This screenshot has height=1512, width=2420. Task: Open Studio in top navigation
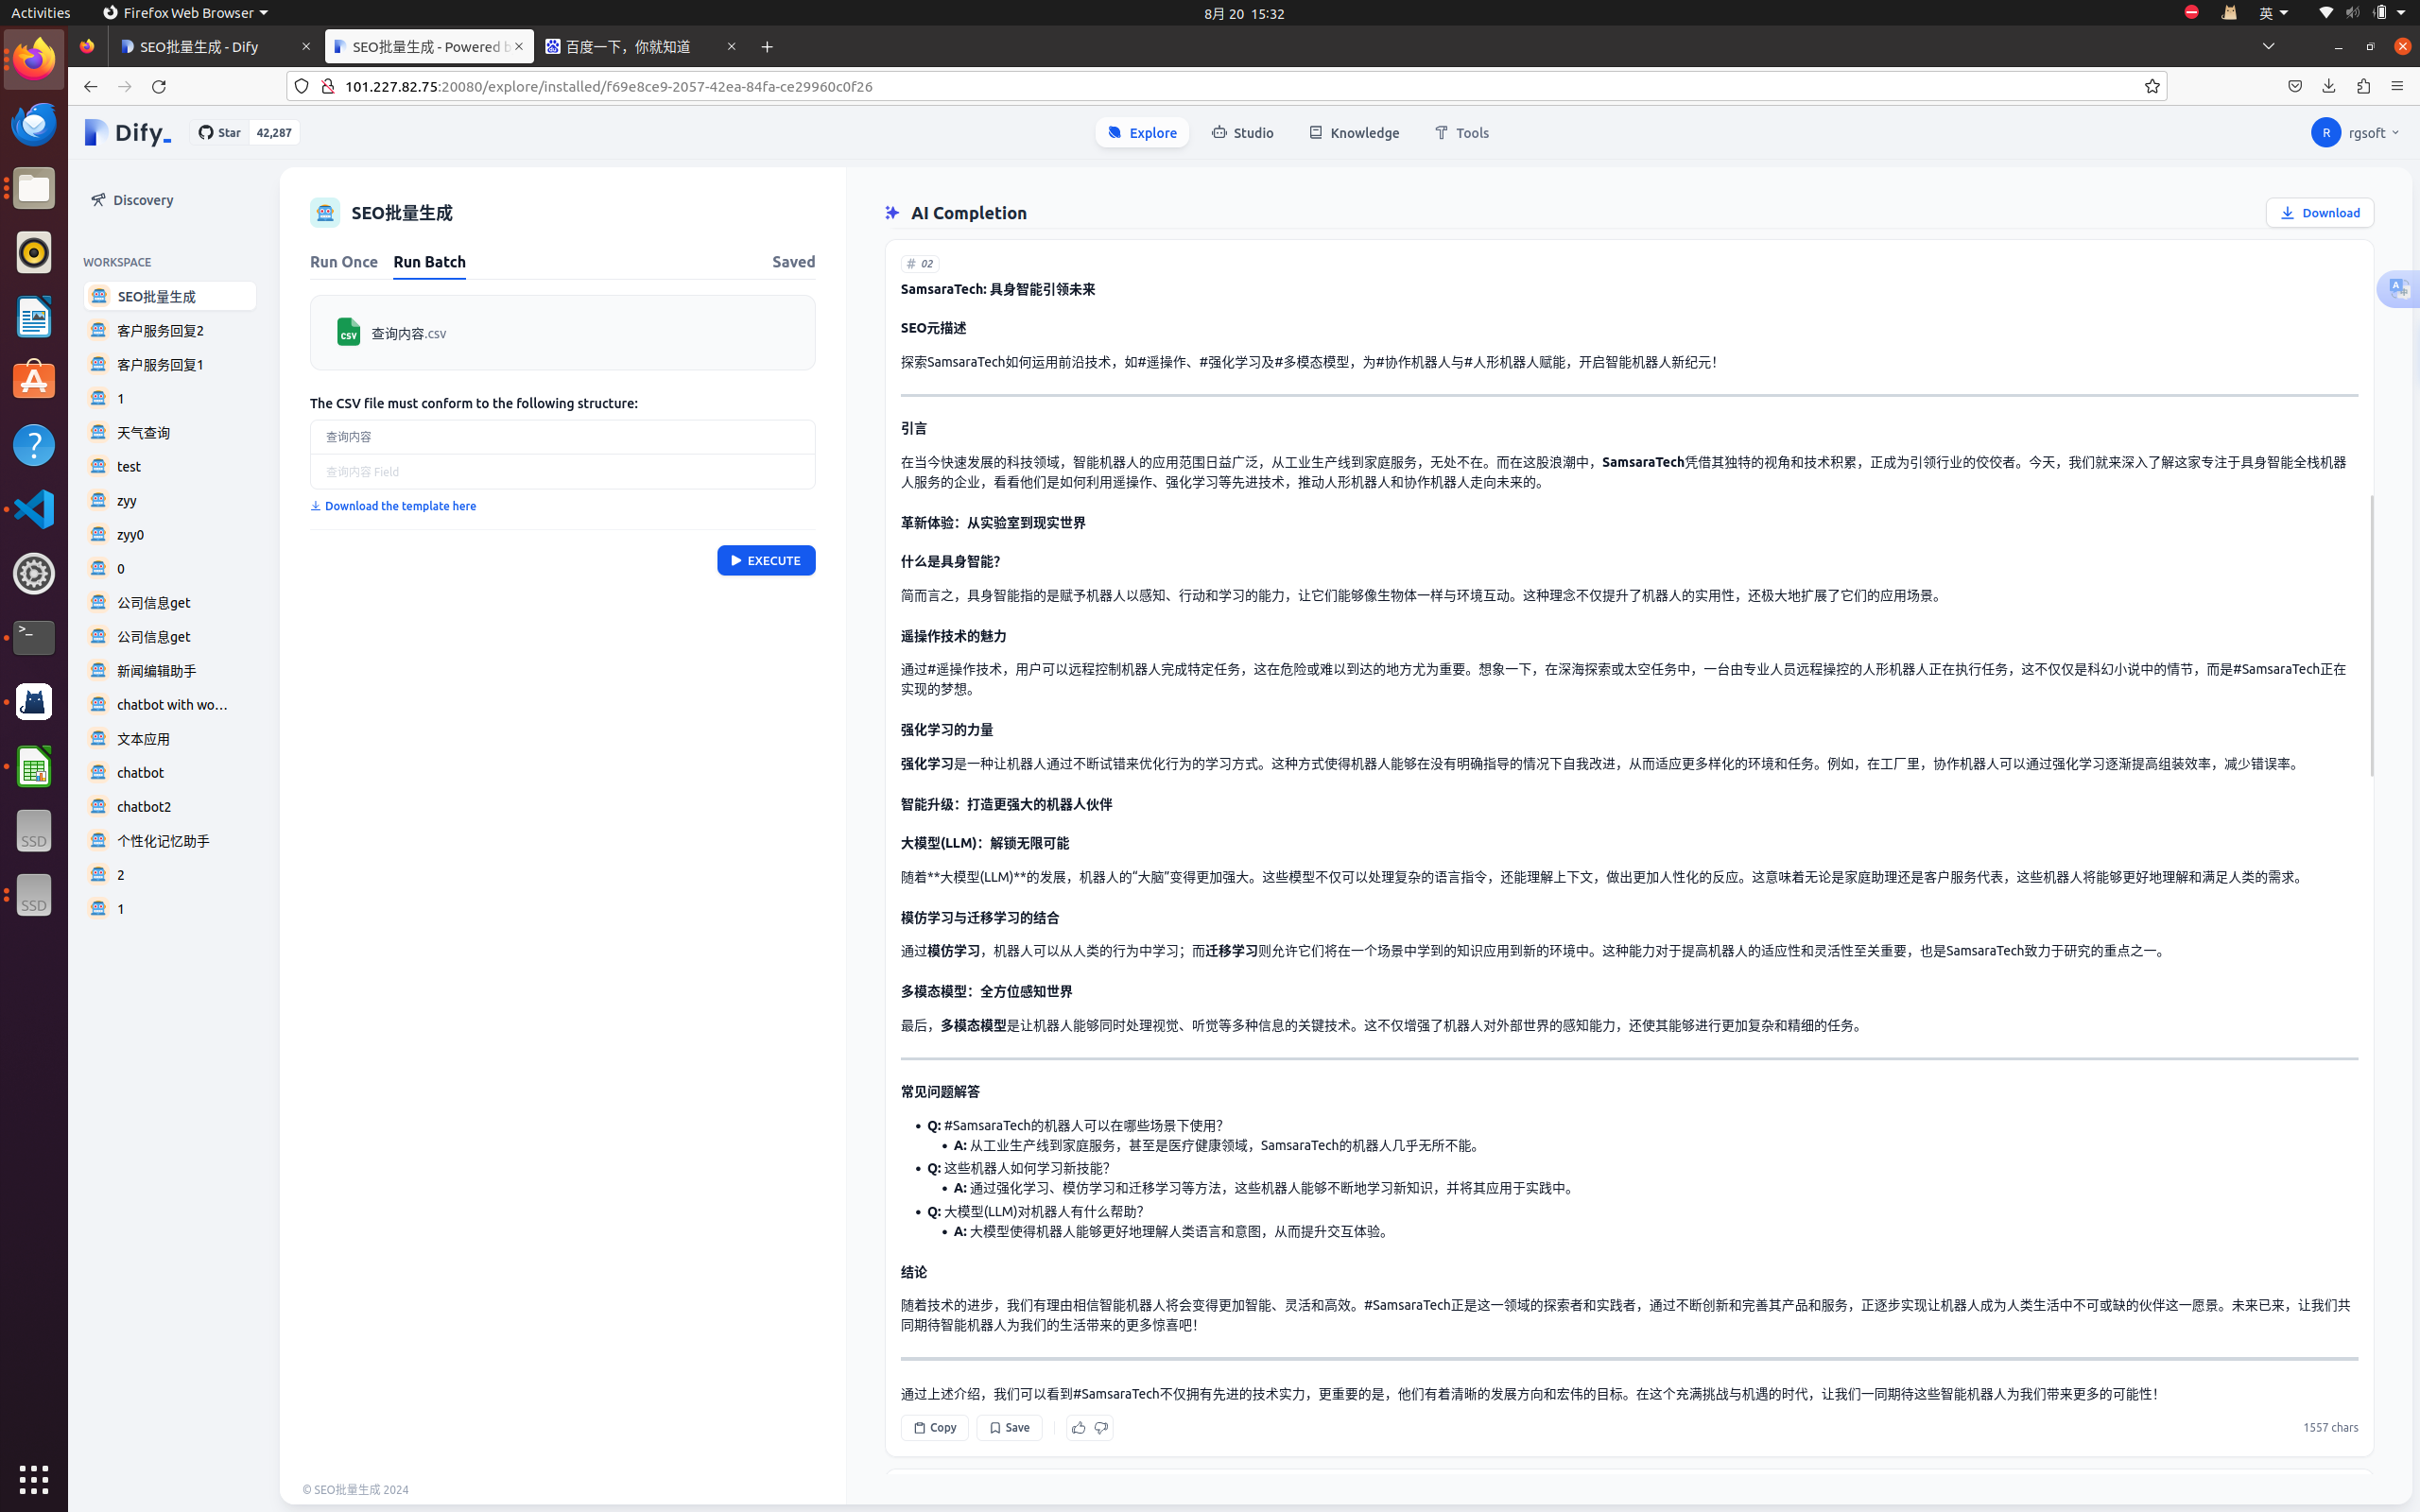click(x=1243, y=132)
